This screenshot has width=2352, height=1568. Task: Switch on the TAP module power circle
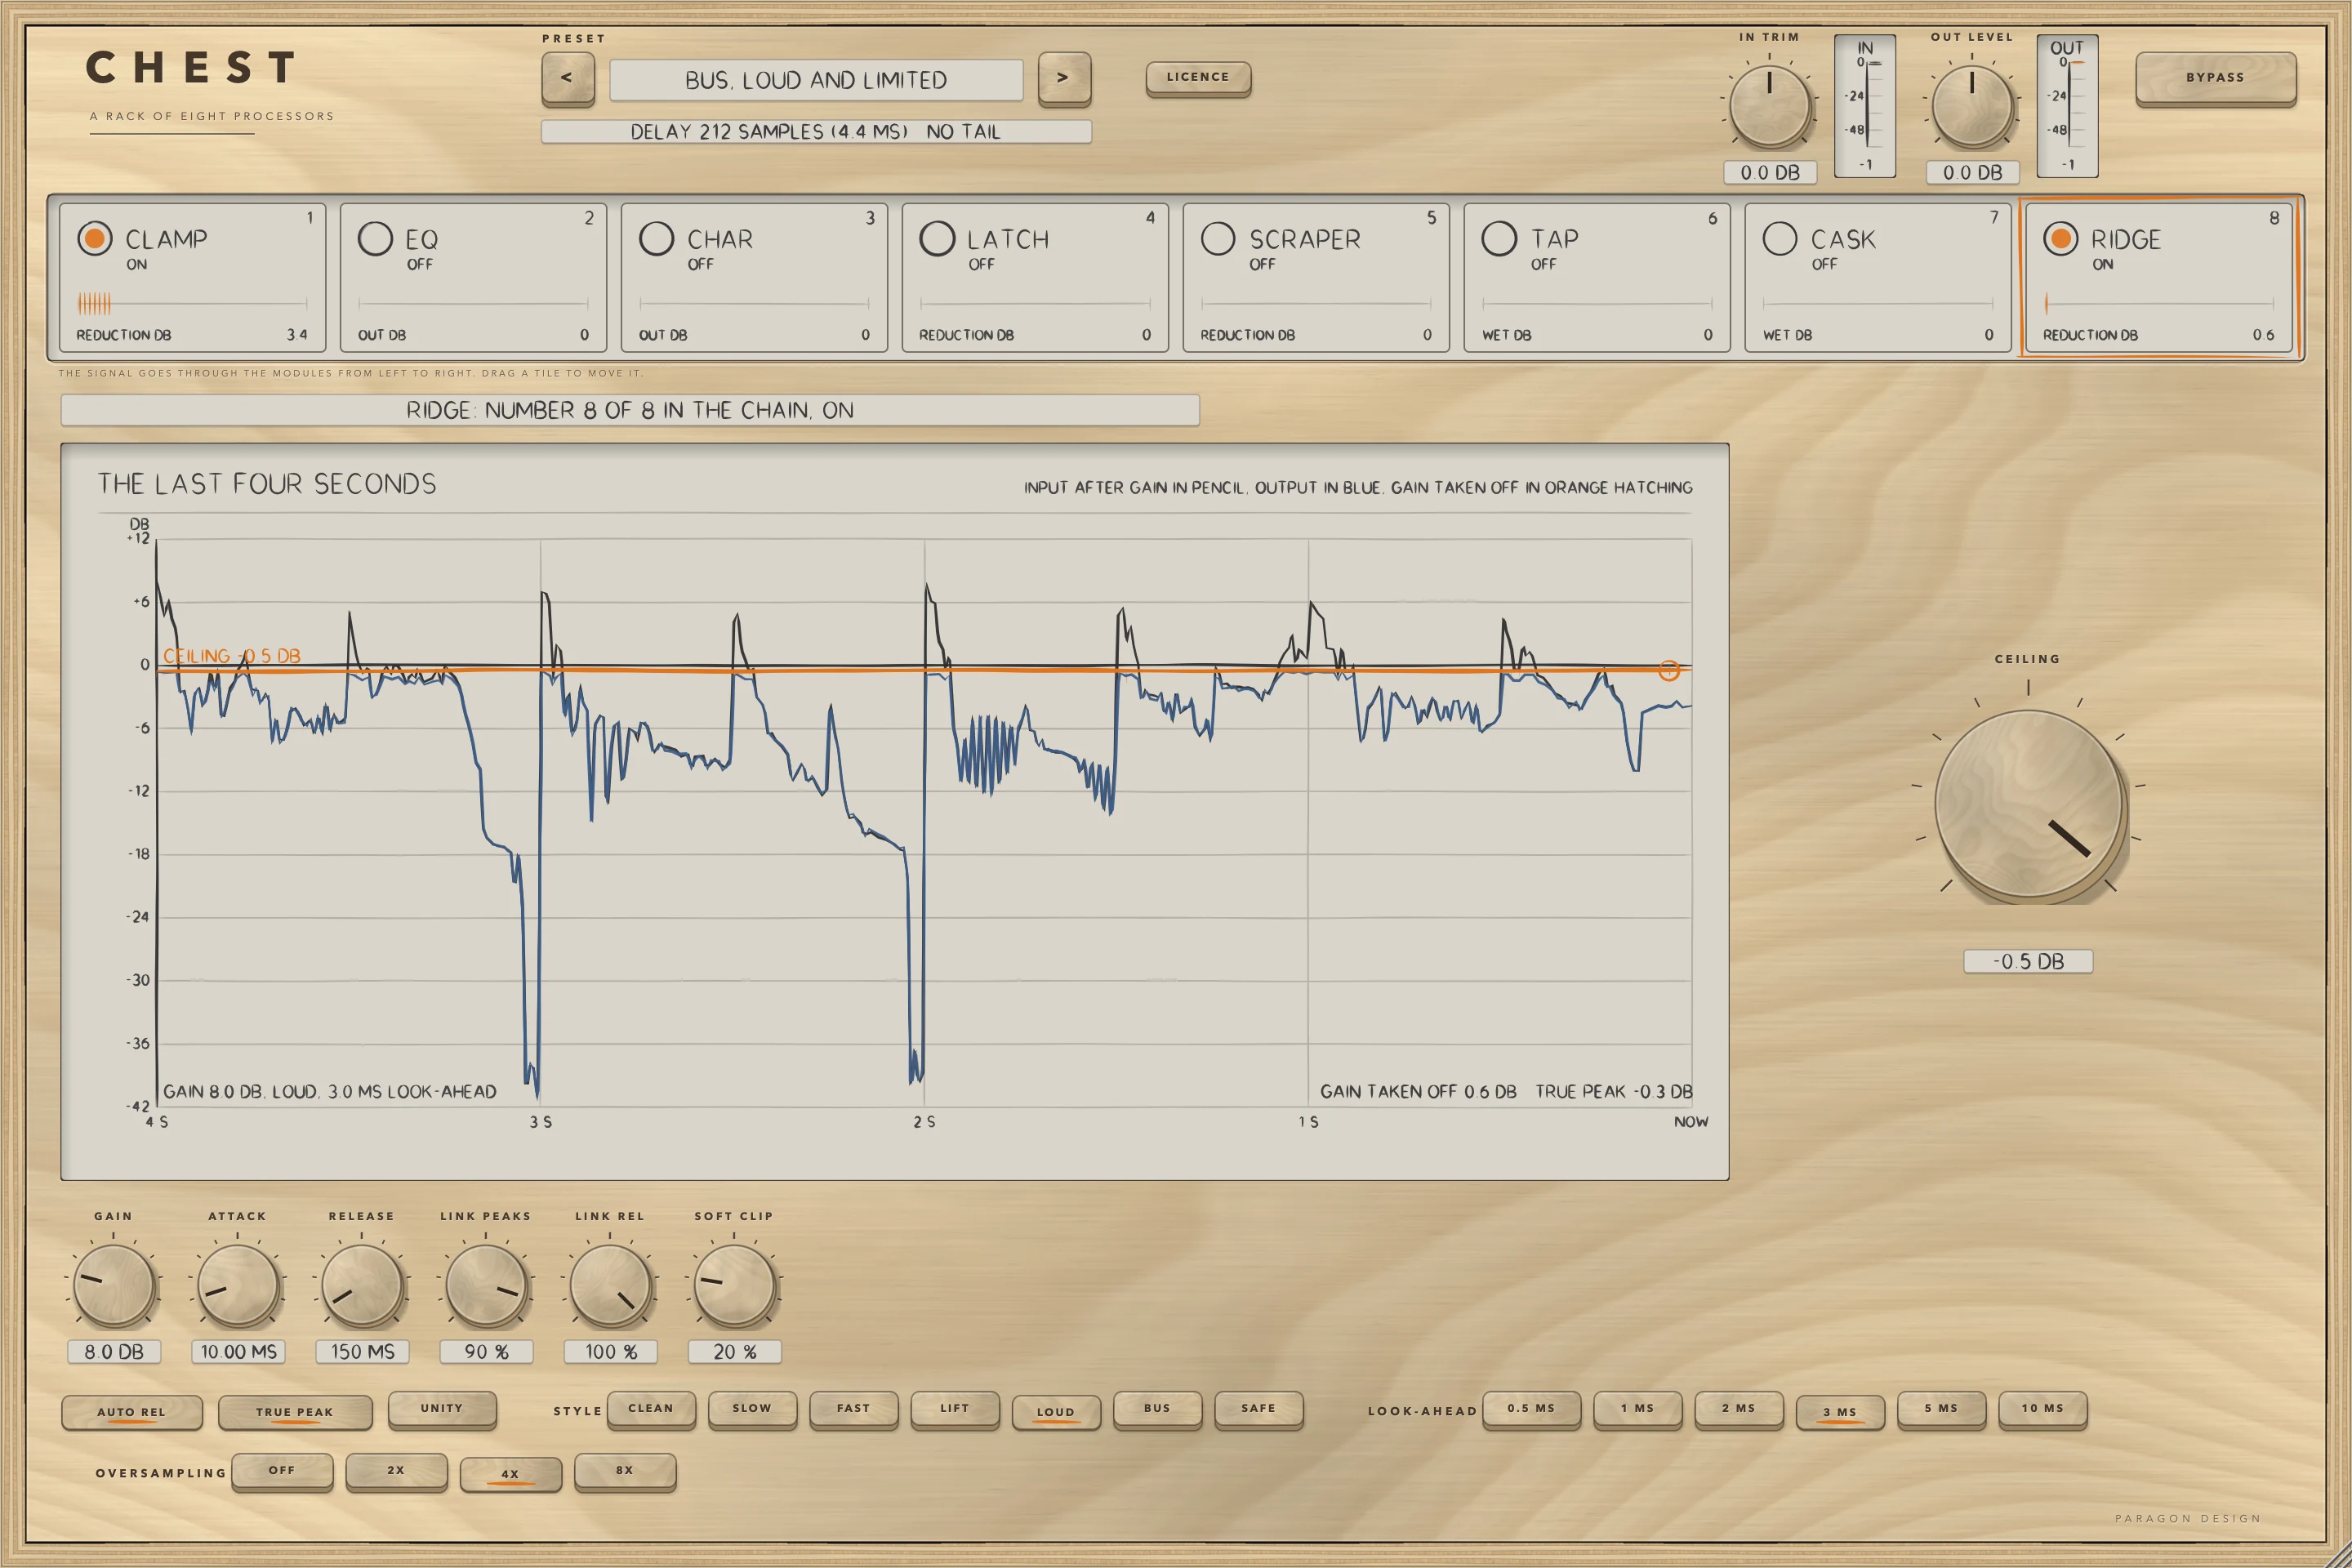coord(1499,238)
